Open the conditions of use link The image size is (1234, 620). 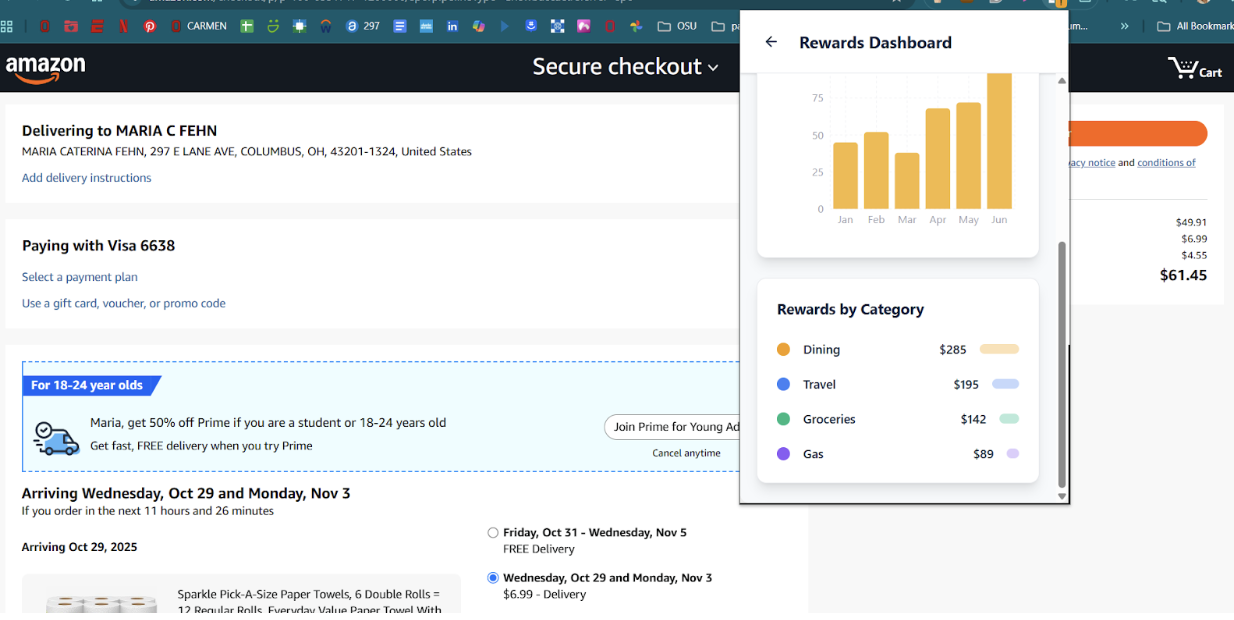(1166, 162)
